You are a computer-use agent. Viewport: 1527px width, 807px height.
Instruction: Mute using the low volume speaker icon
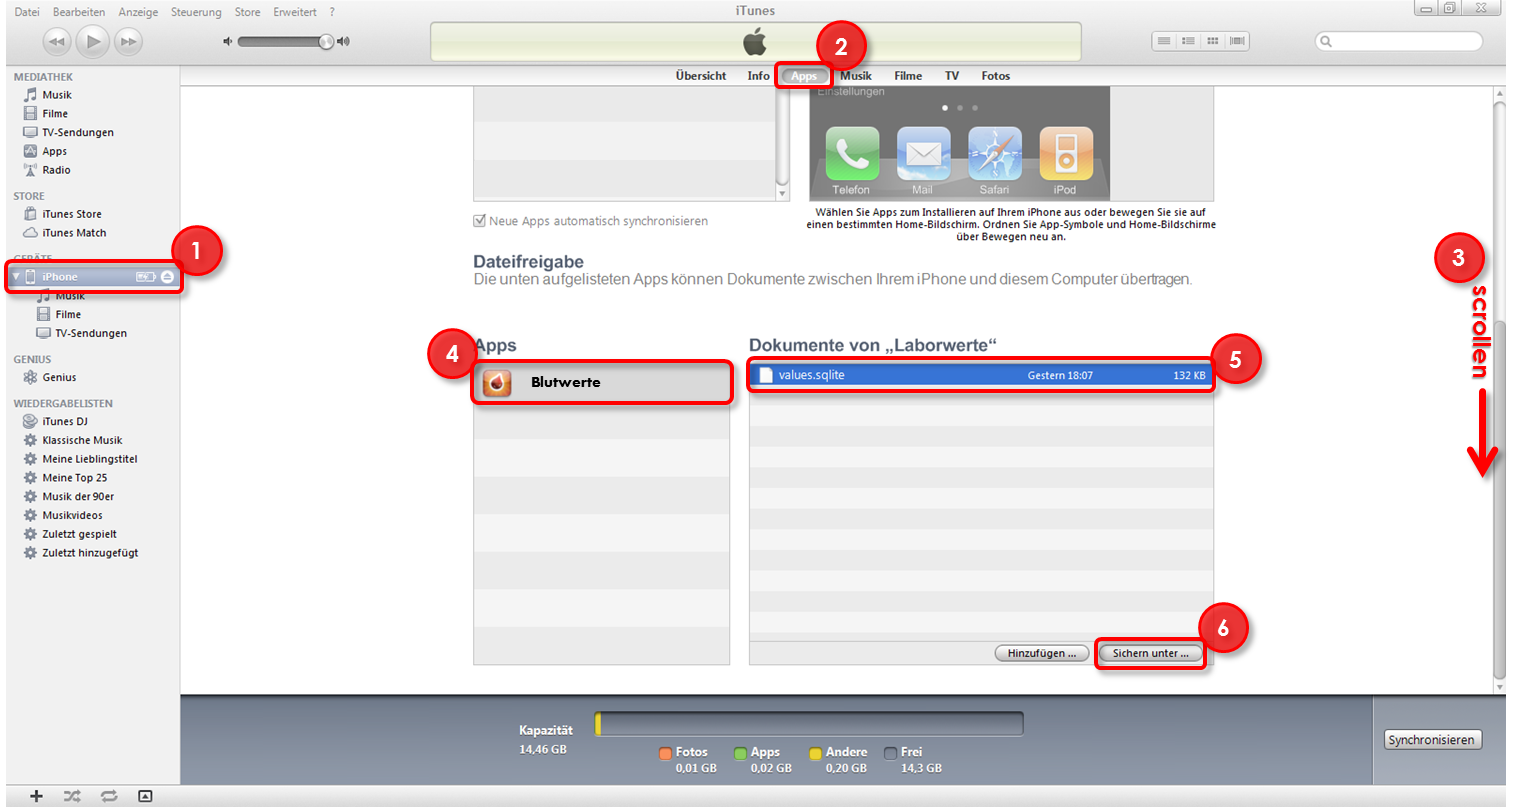pos(228,41)
